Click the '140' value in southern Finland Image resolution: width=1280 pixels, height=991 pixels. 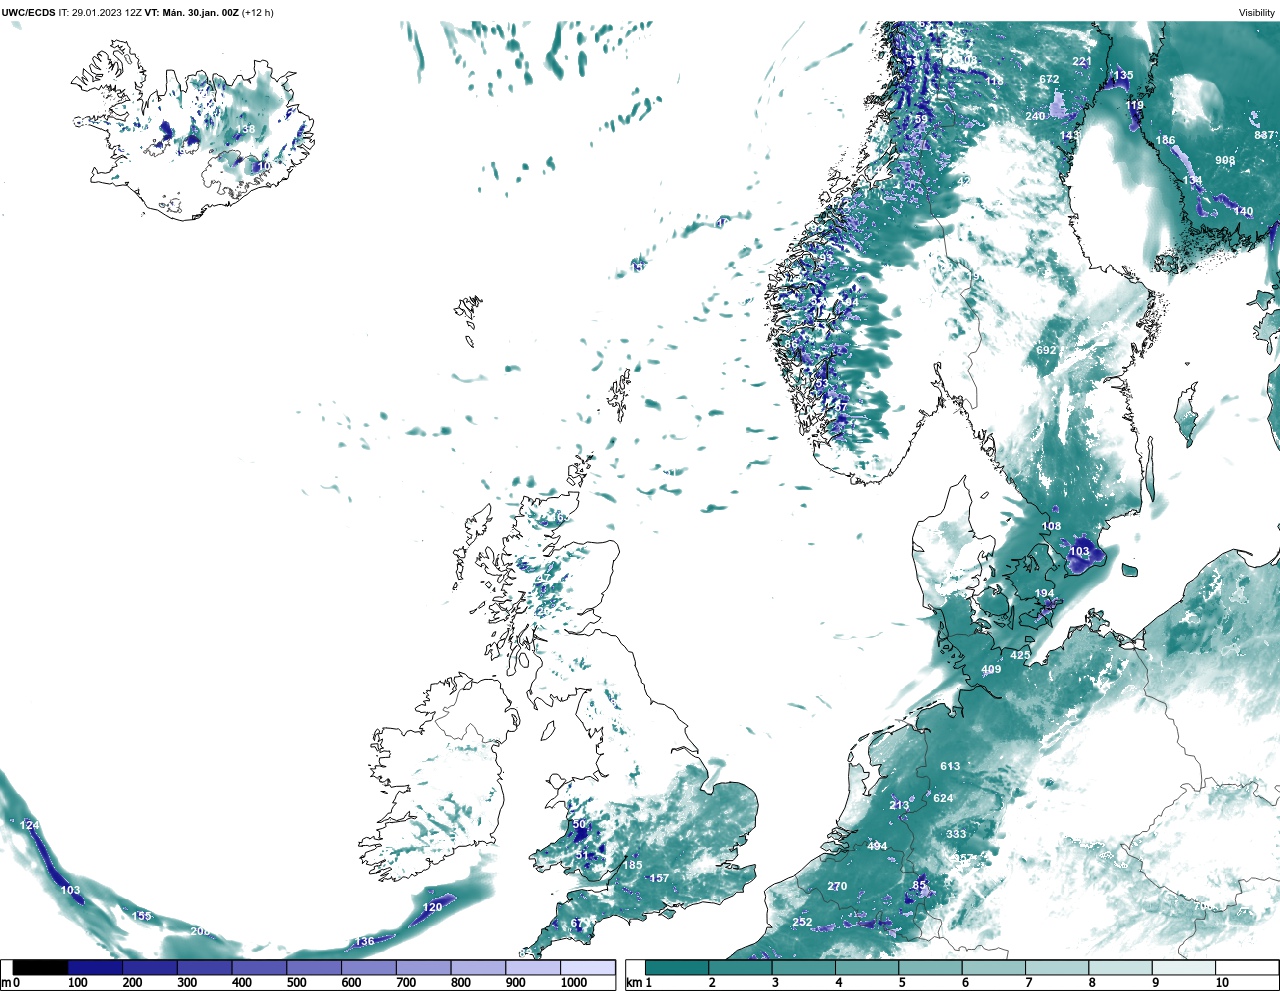1243,212
